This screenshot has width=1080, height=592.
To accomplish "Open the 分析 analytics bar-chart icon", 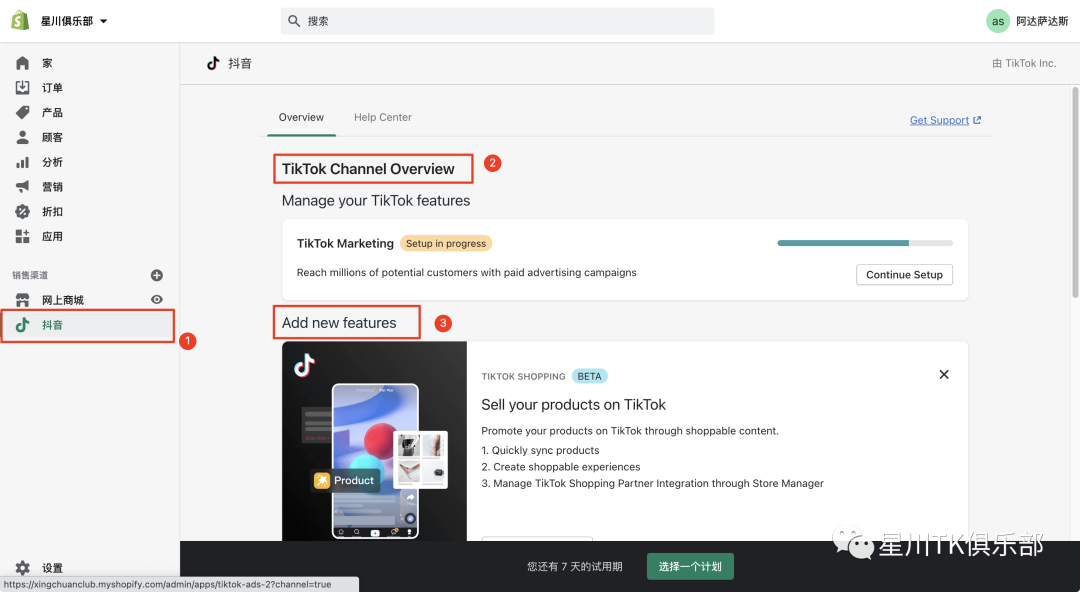I will [23, 162].
